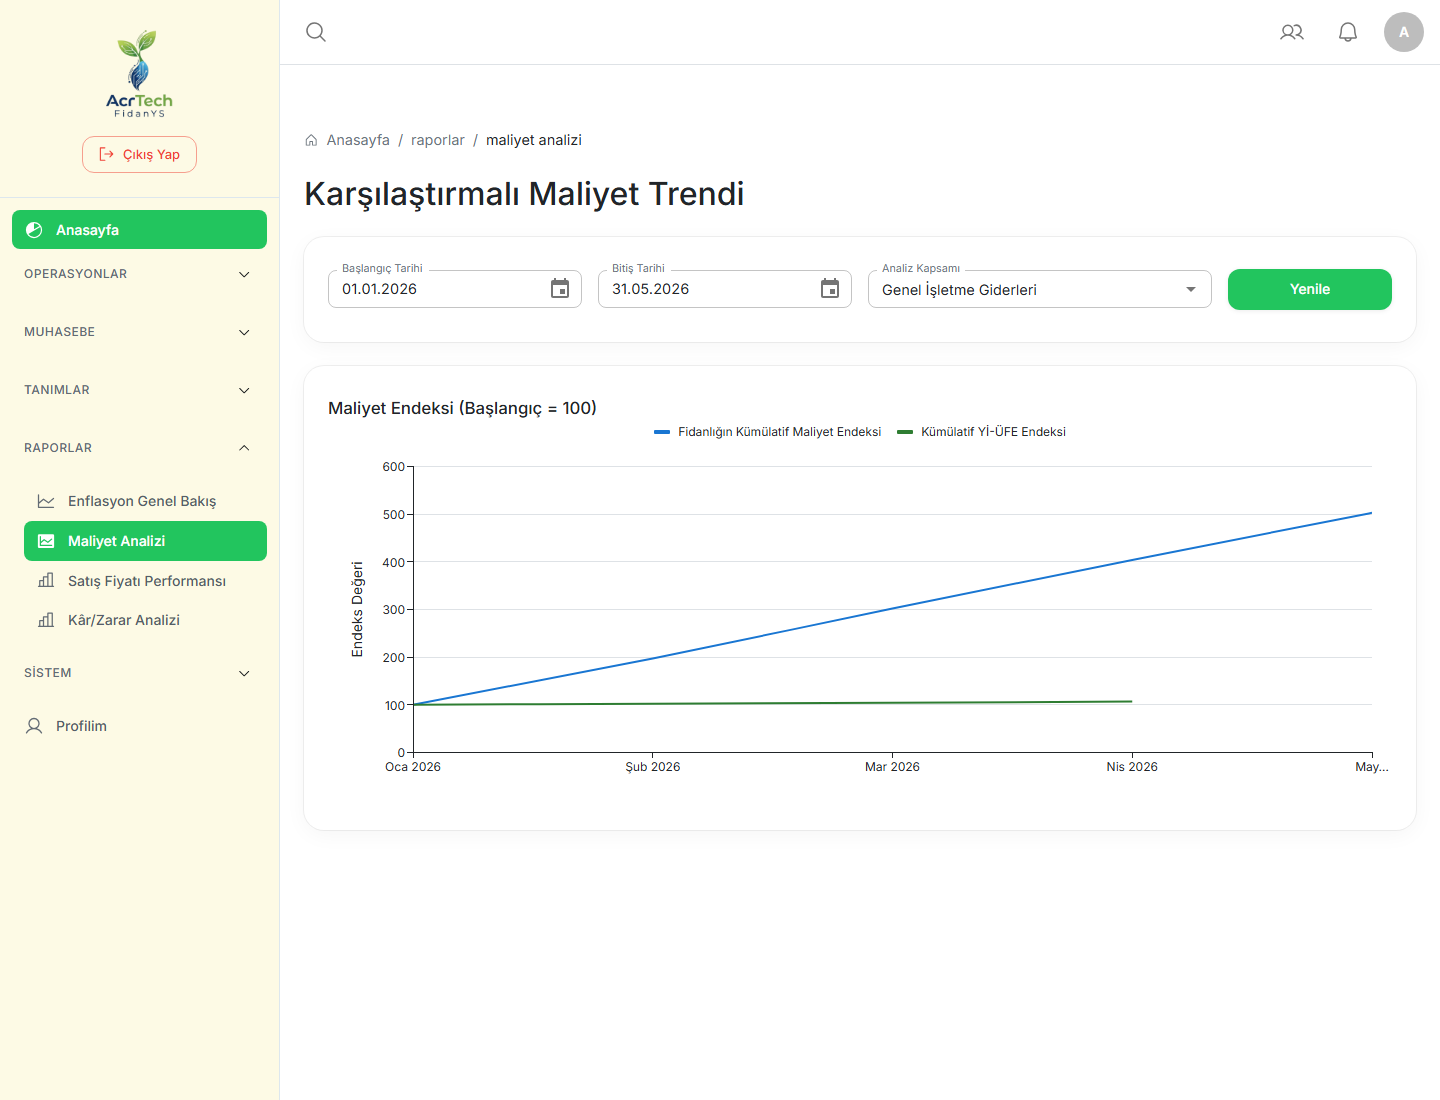Click the Enflasyon Genel Bakış chart icon
The width and height of the screenshot is (1440, 1100).
[46, 501]
